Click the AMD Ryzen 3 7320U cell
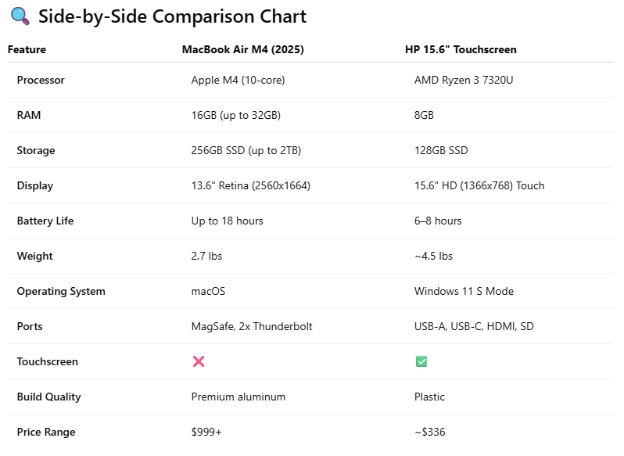624x456 pixels. [x=463, y=80]
